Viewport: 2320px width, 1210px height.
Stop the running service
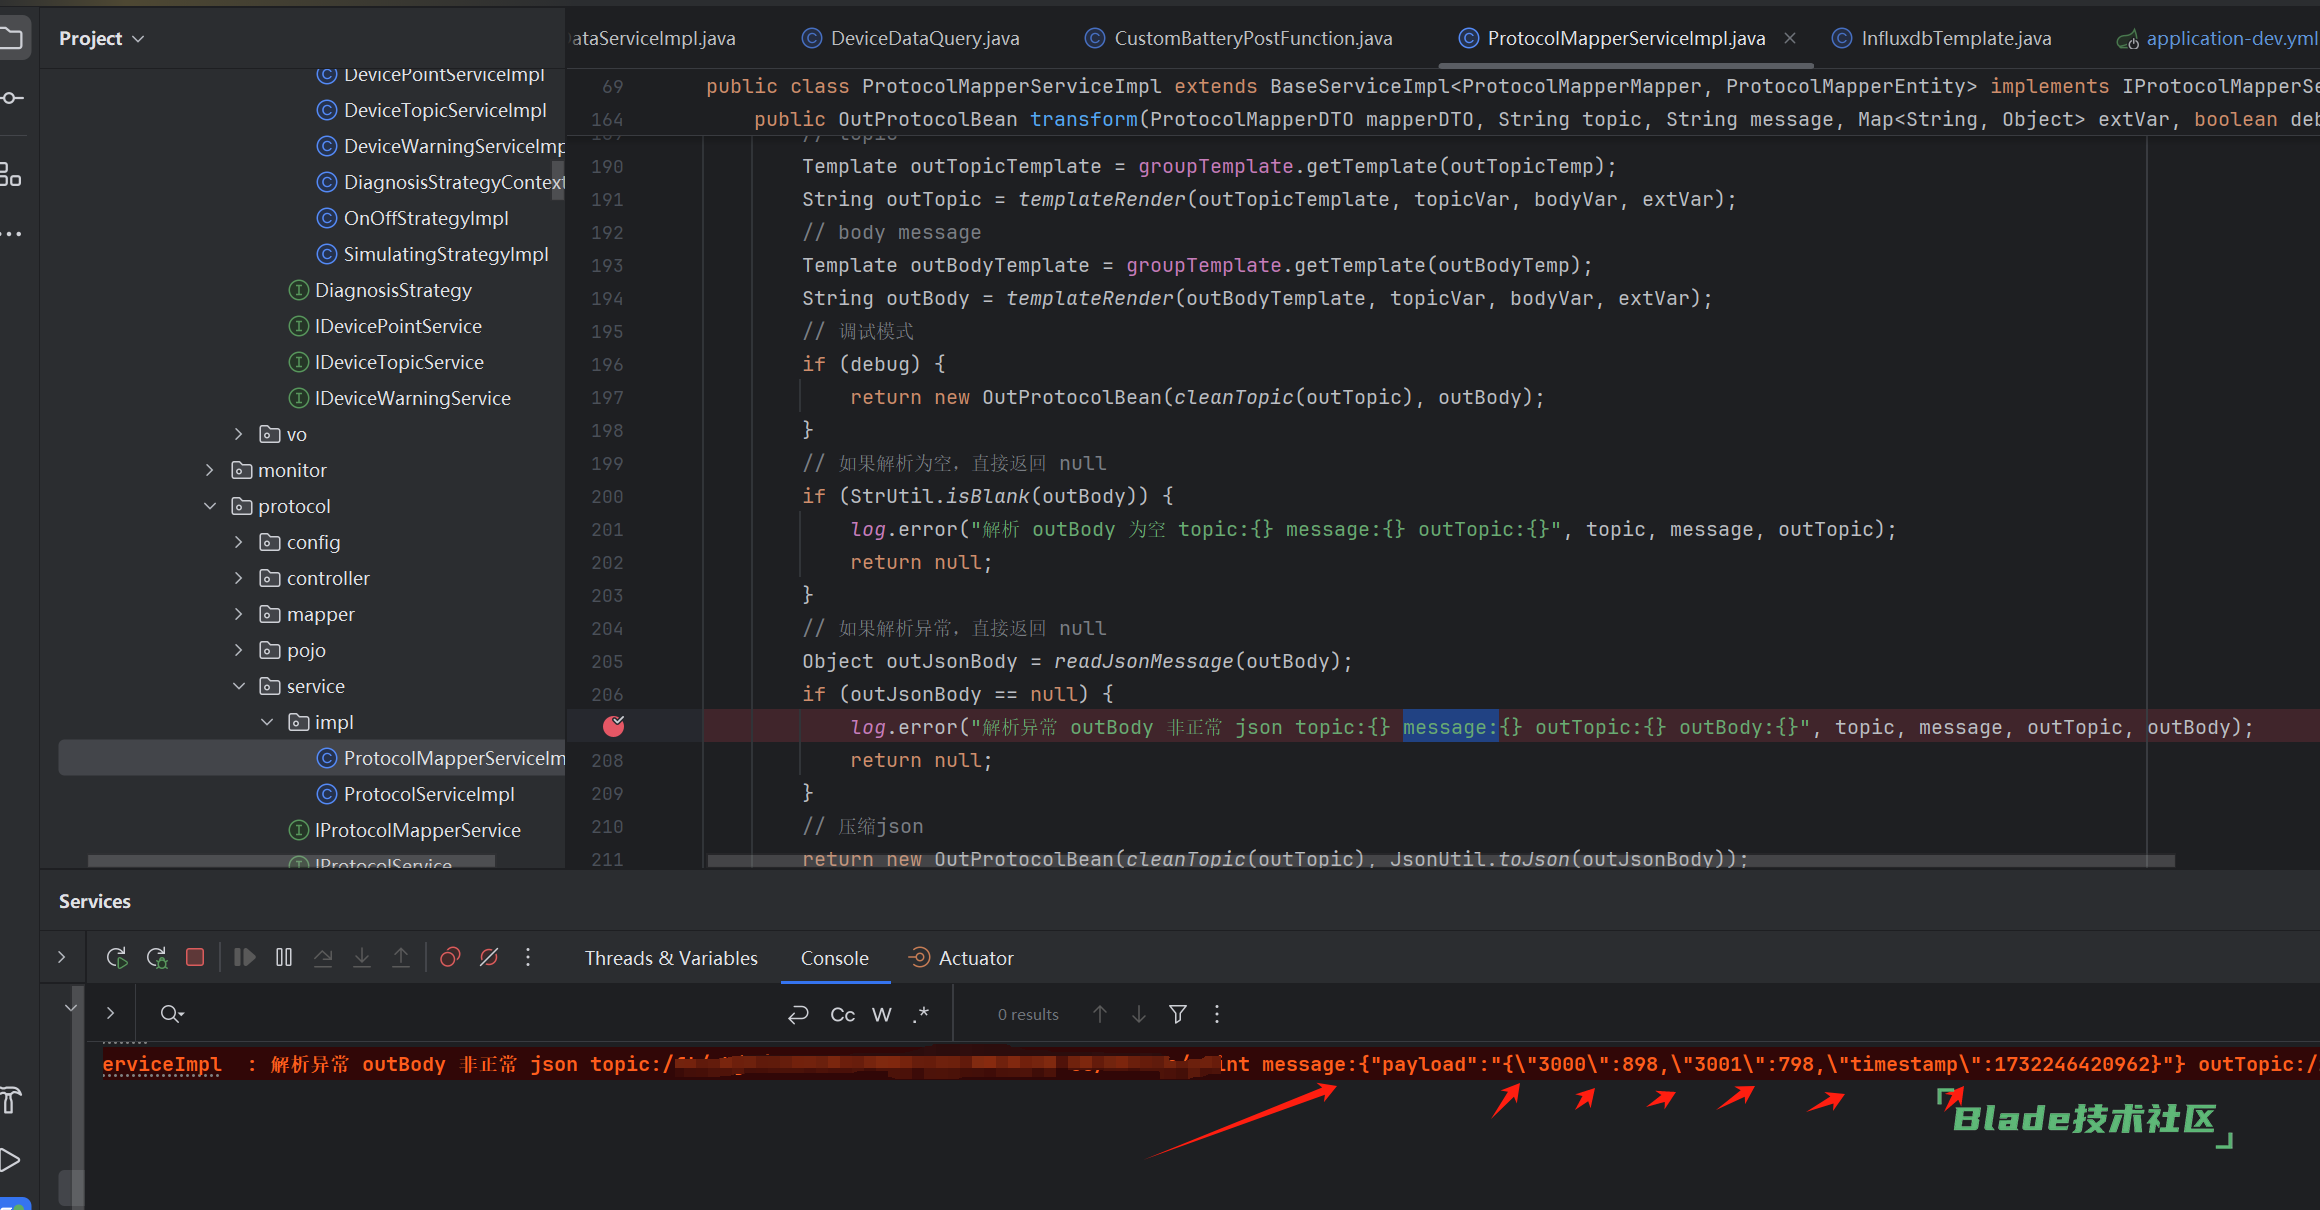tap(195, 957)
